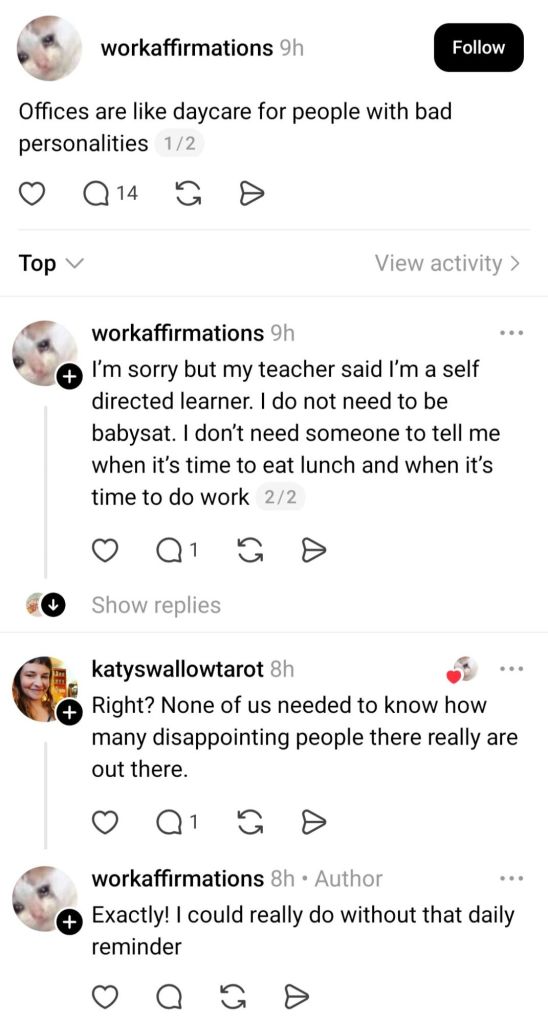548x1023 pixels.
Task: Like the main workaffirmations post
Action: 35,194
